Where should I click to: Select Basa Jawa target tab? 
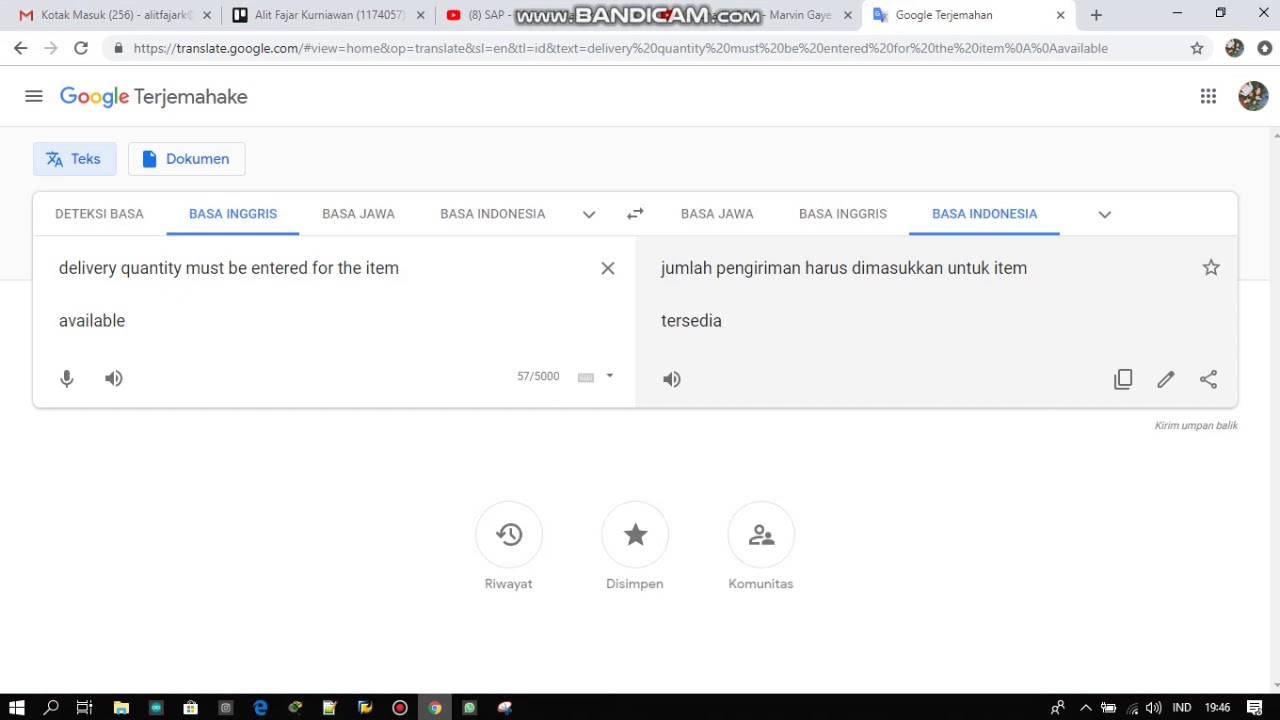coord(717,214)
